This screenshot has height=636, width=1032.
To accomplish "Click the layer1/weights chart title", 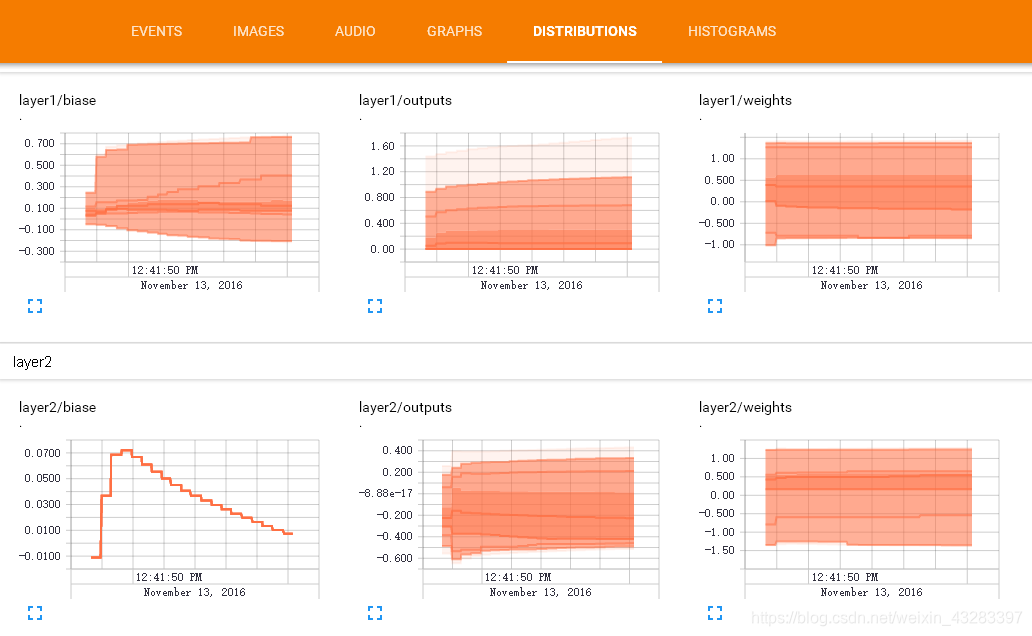I will [x=745, y=100].
